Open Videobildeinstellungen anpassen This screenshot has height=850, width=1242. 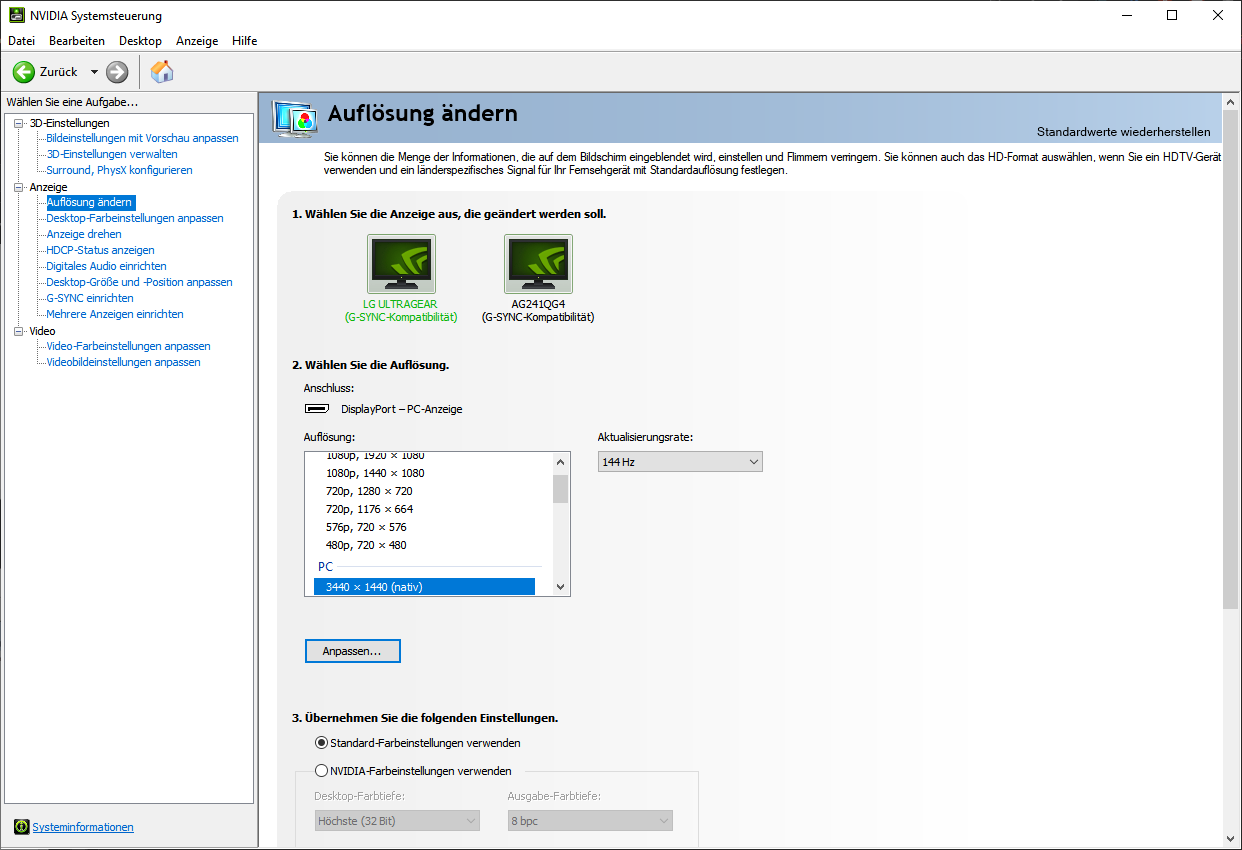pyautogui.click(x=123, y=362)
